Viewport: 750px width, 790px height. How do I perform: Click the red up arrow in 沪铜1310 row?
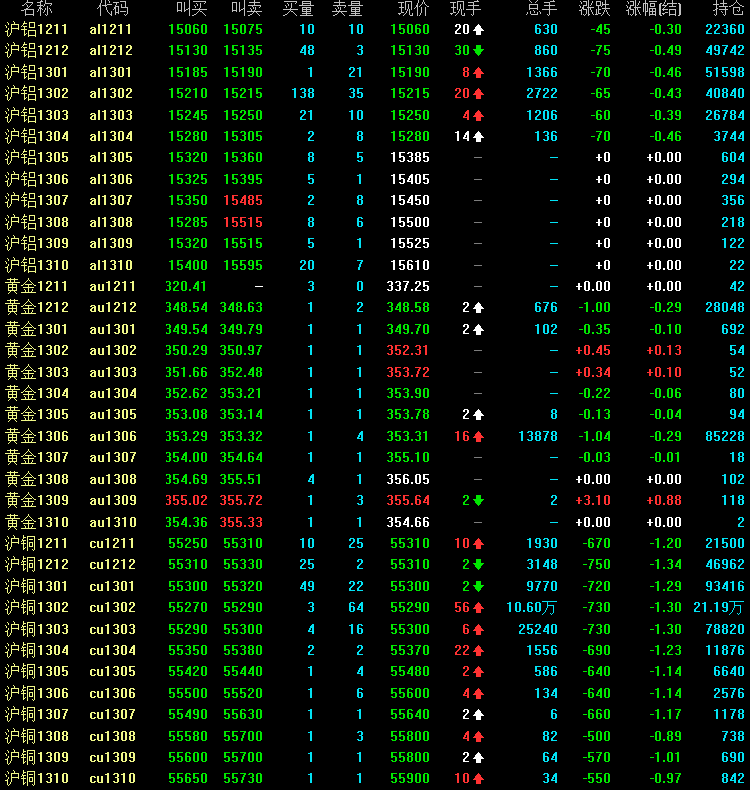tap(478, 778)
